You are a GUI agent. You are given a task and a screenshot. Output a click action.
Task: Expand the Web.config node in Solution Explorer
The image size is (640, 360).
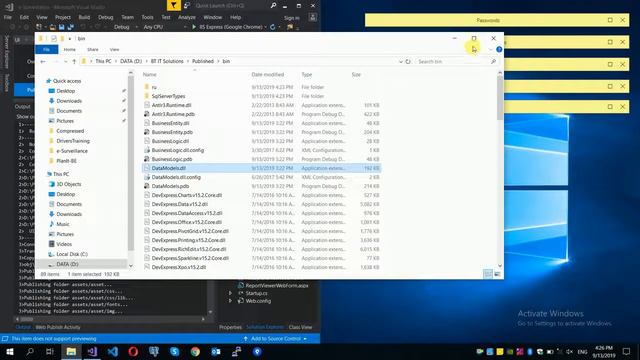[230, 301]
